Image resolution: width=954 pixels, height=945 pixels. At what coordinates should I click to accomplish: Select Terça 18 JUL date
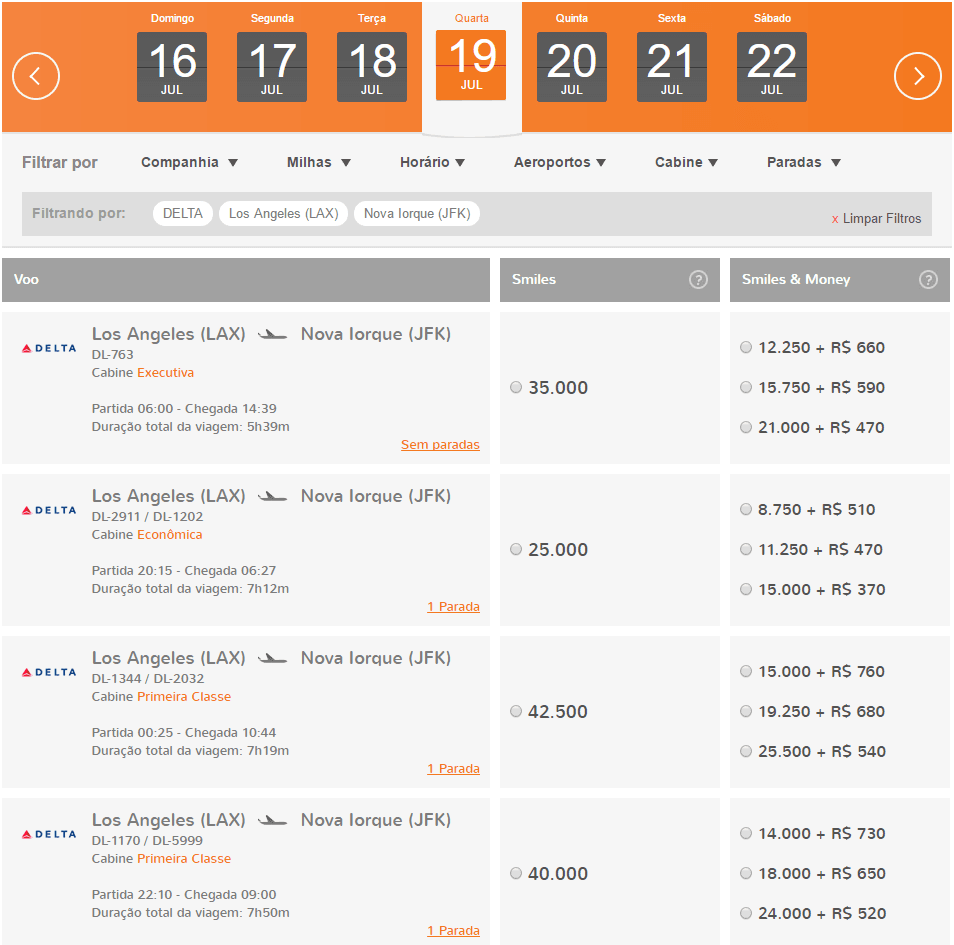[372, 66]
